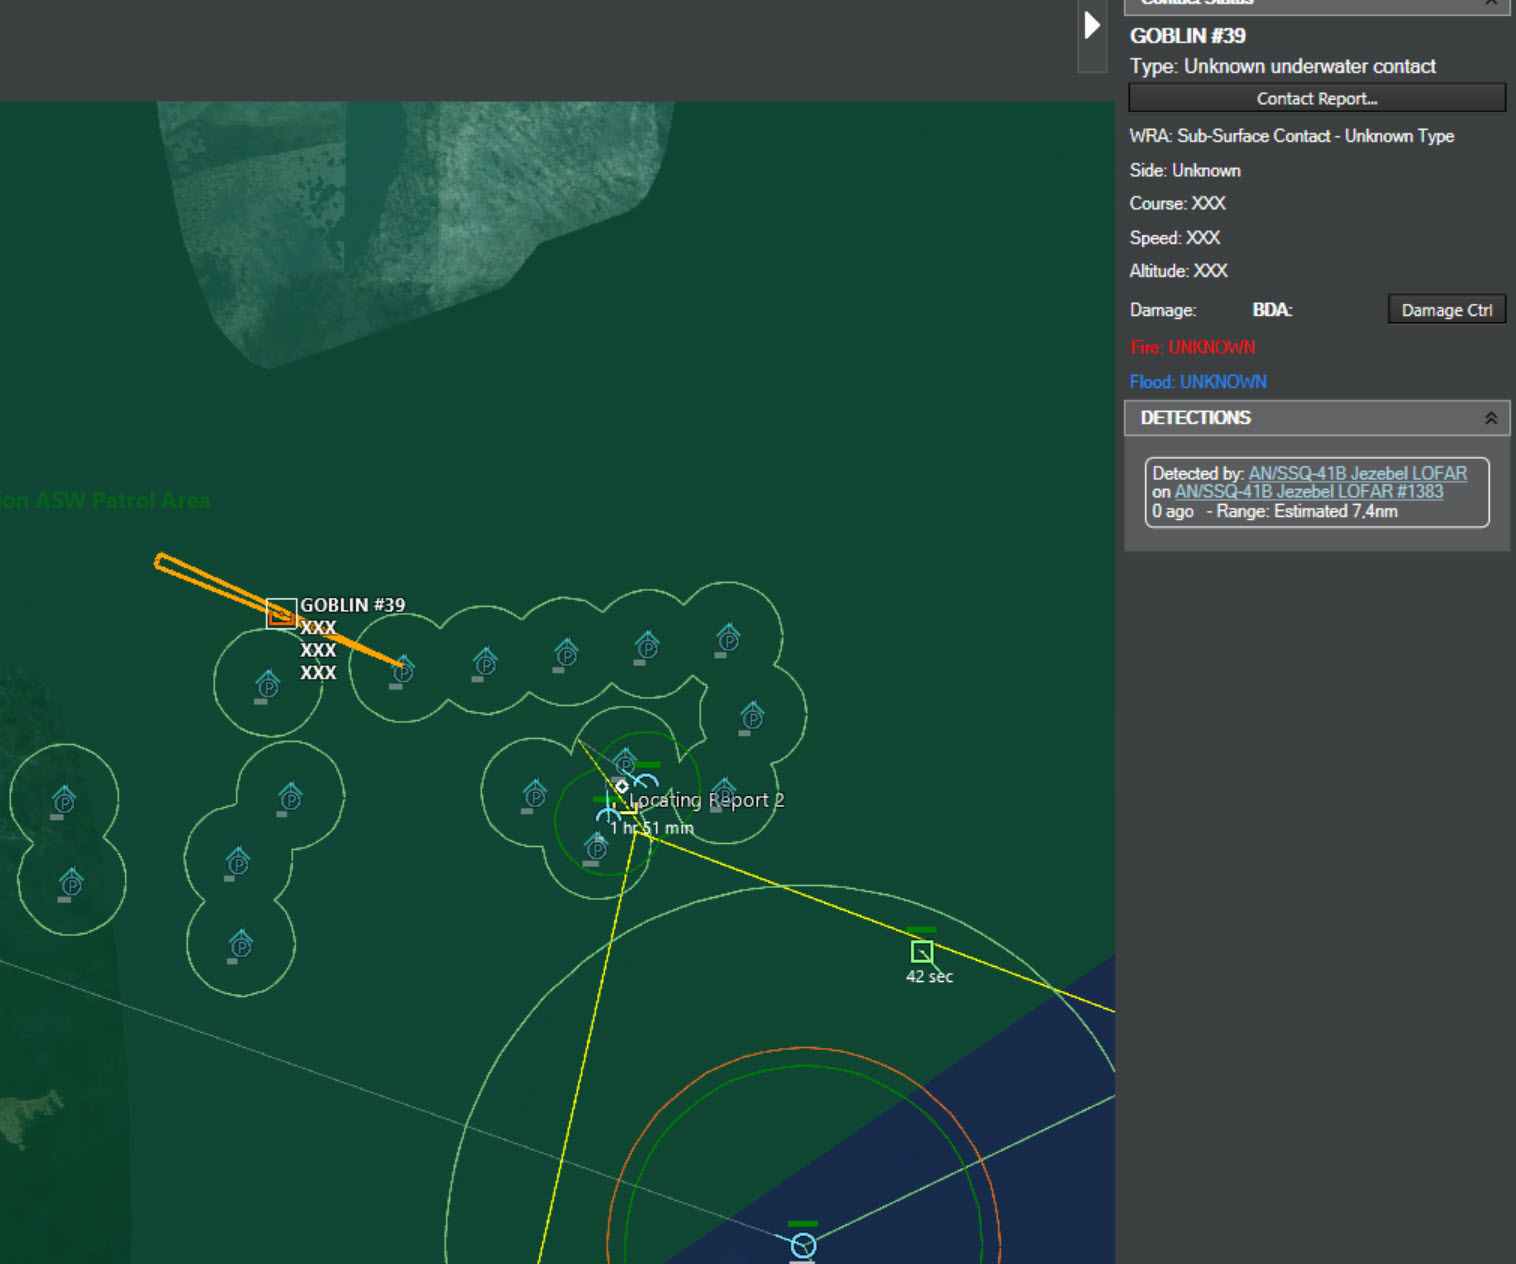Open the Damage Ctrl window
Image resolution: width=1516 pixels, height=1264 pixels.
[1446, 310]
